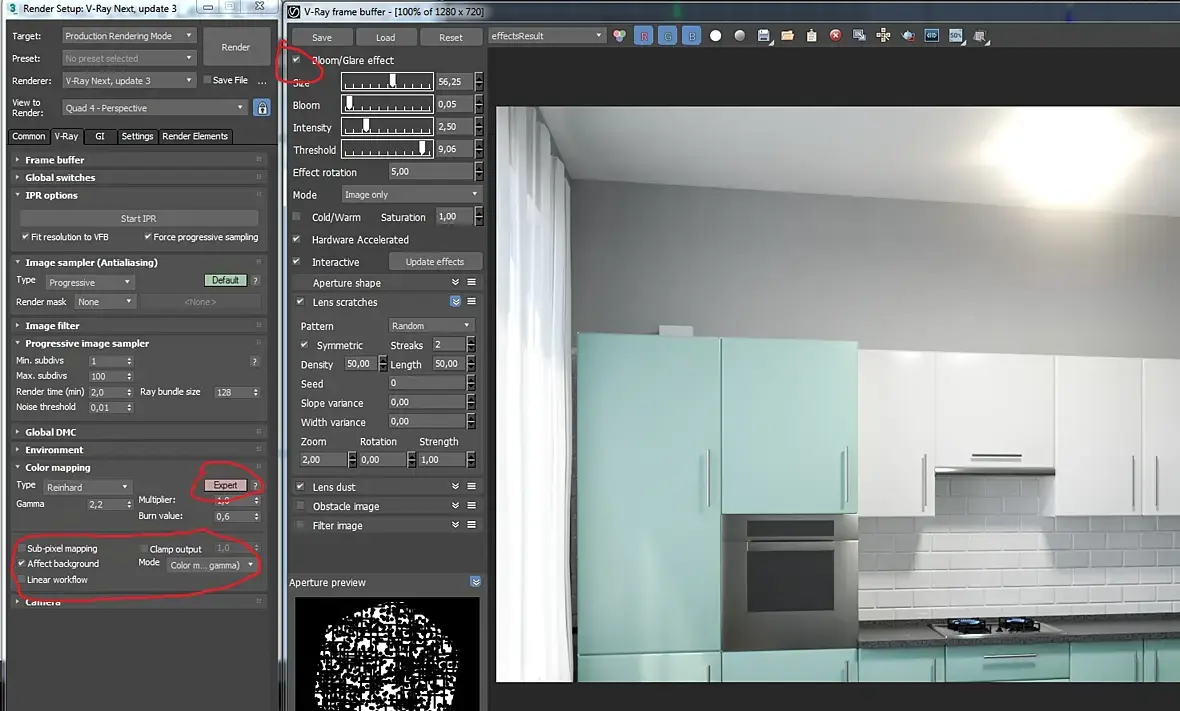Switch to RGB color channels icon
Image resolution: width=1180 pixels, height=711 pixels.
(x=619, y=36)
